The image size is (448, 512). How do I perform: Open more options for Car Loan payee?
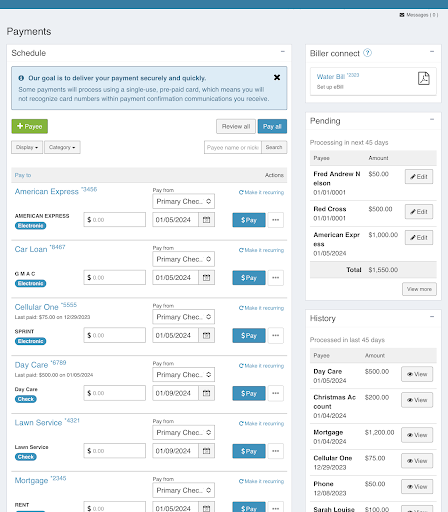point(275,278)
